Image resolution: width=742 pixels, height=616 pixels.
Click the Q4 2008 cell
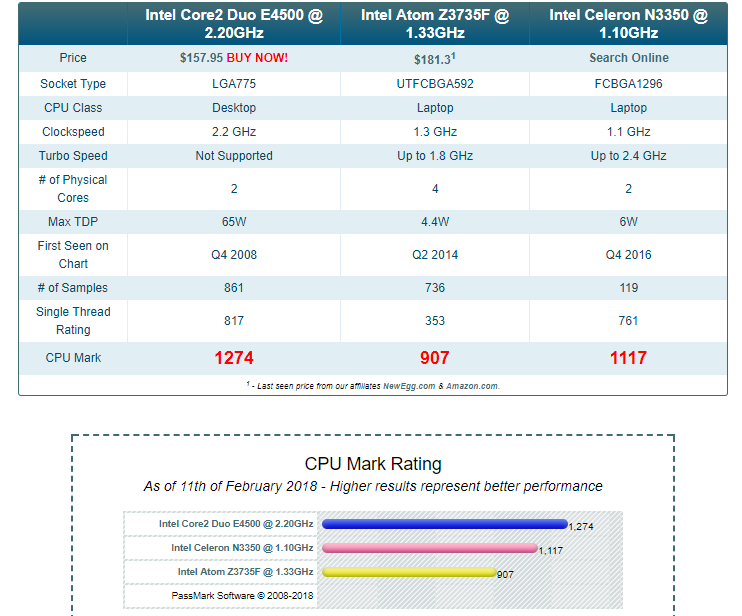pyautogui.click(x=234, y=255)
